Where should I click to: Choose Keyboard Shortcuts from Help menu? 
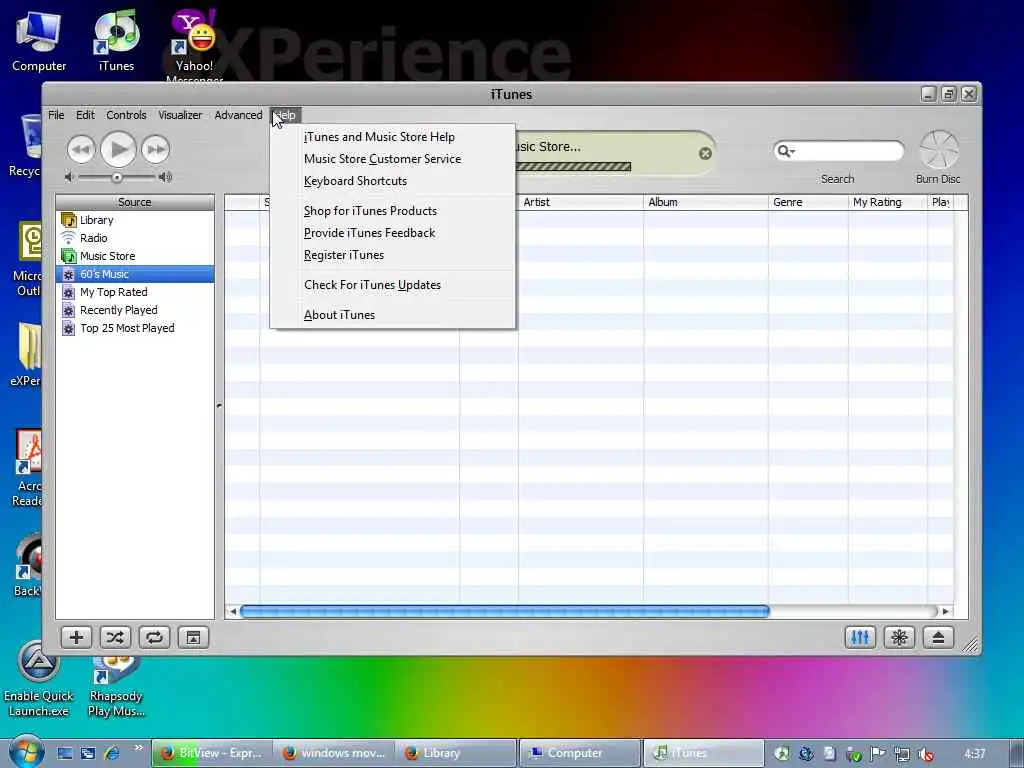point(392,181)
